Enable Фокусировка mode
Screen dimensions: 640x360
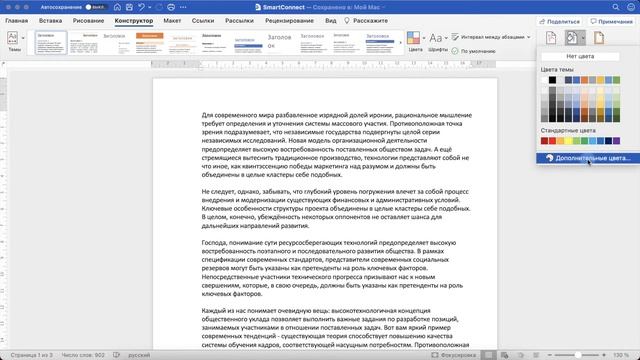click(x=453, y=355)
